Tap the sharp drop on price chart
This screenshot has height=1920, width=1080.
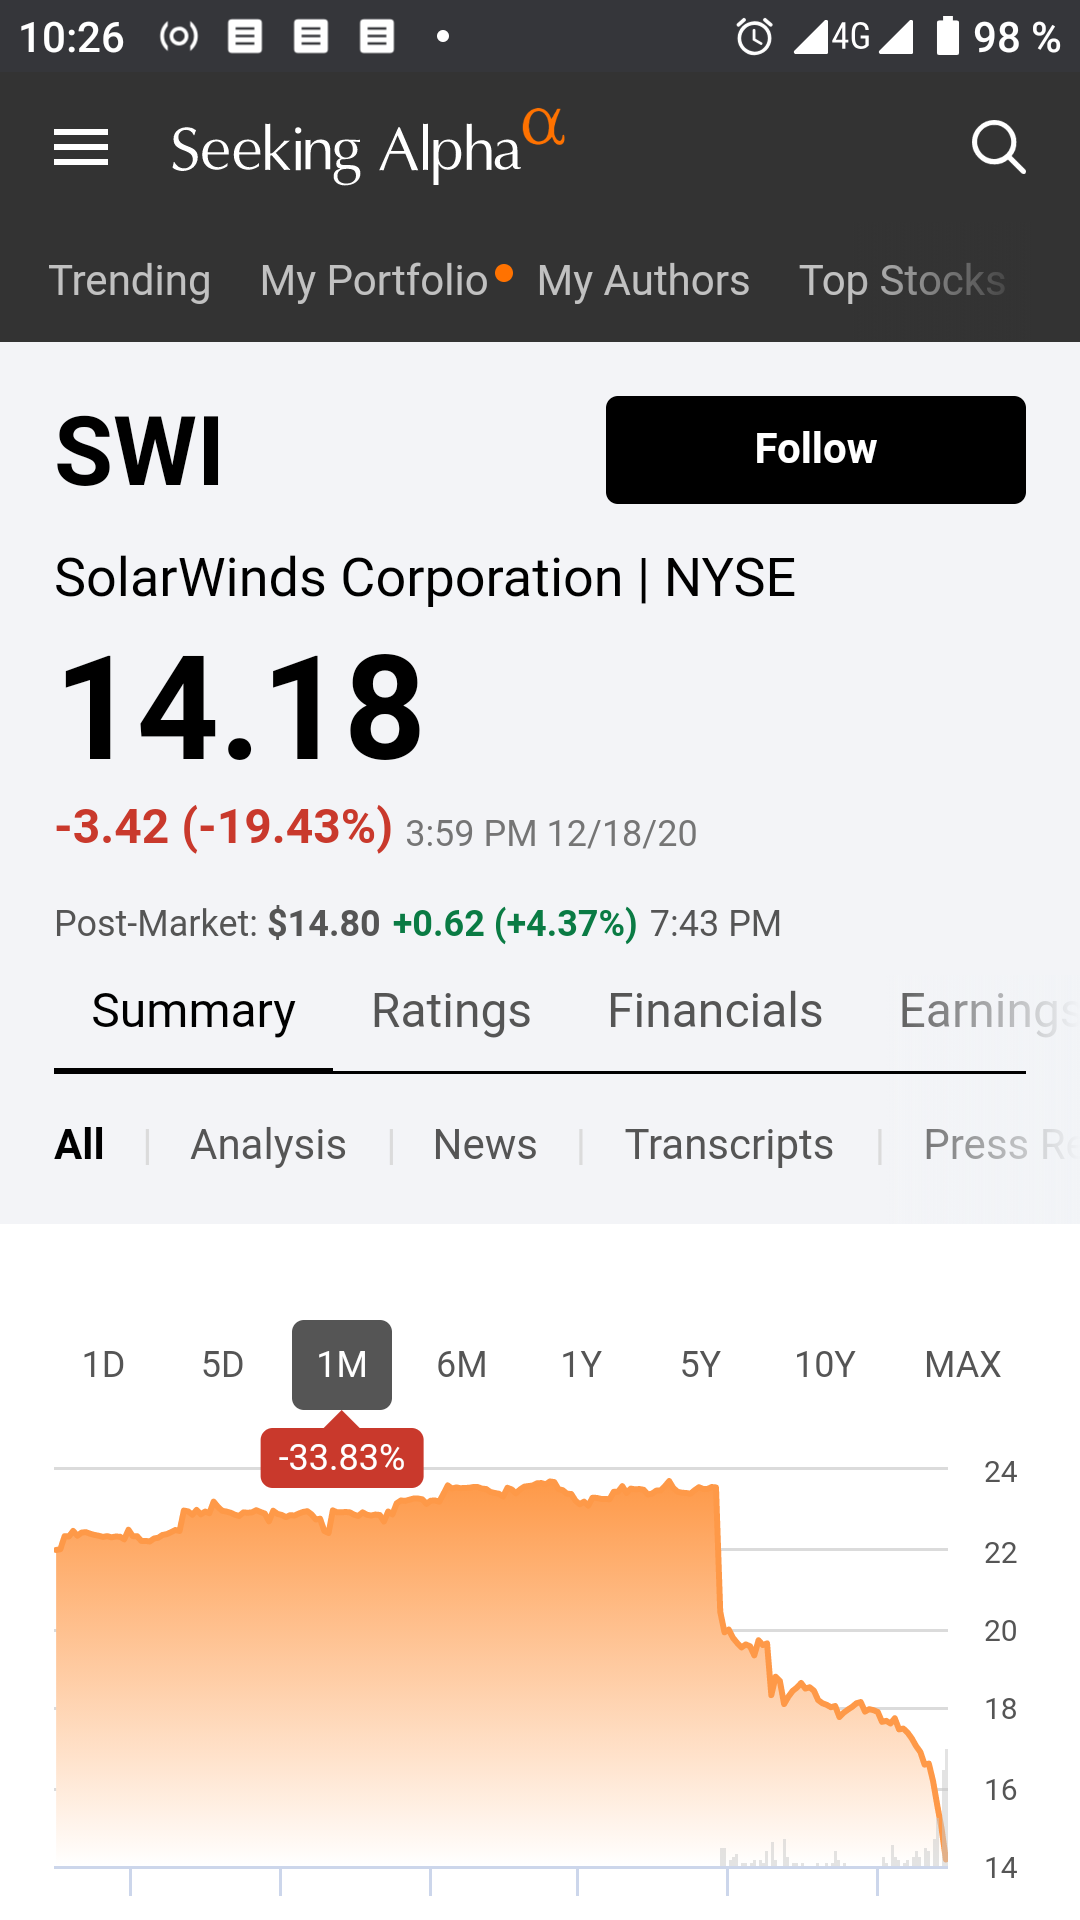[x=720, y=1560]
